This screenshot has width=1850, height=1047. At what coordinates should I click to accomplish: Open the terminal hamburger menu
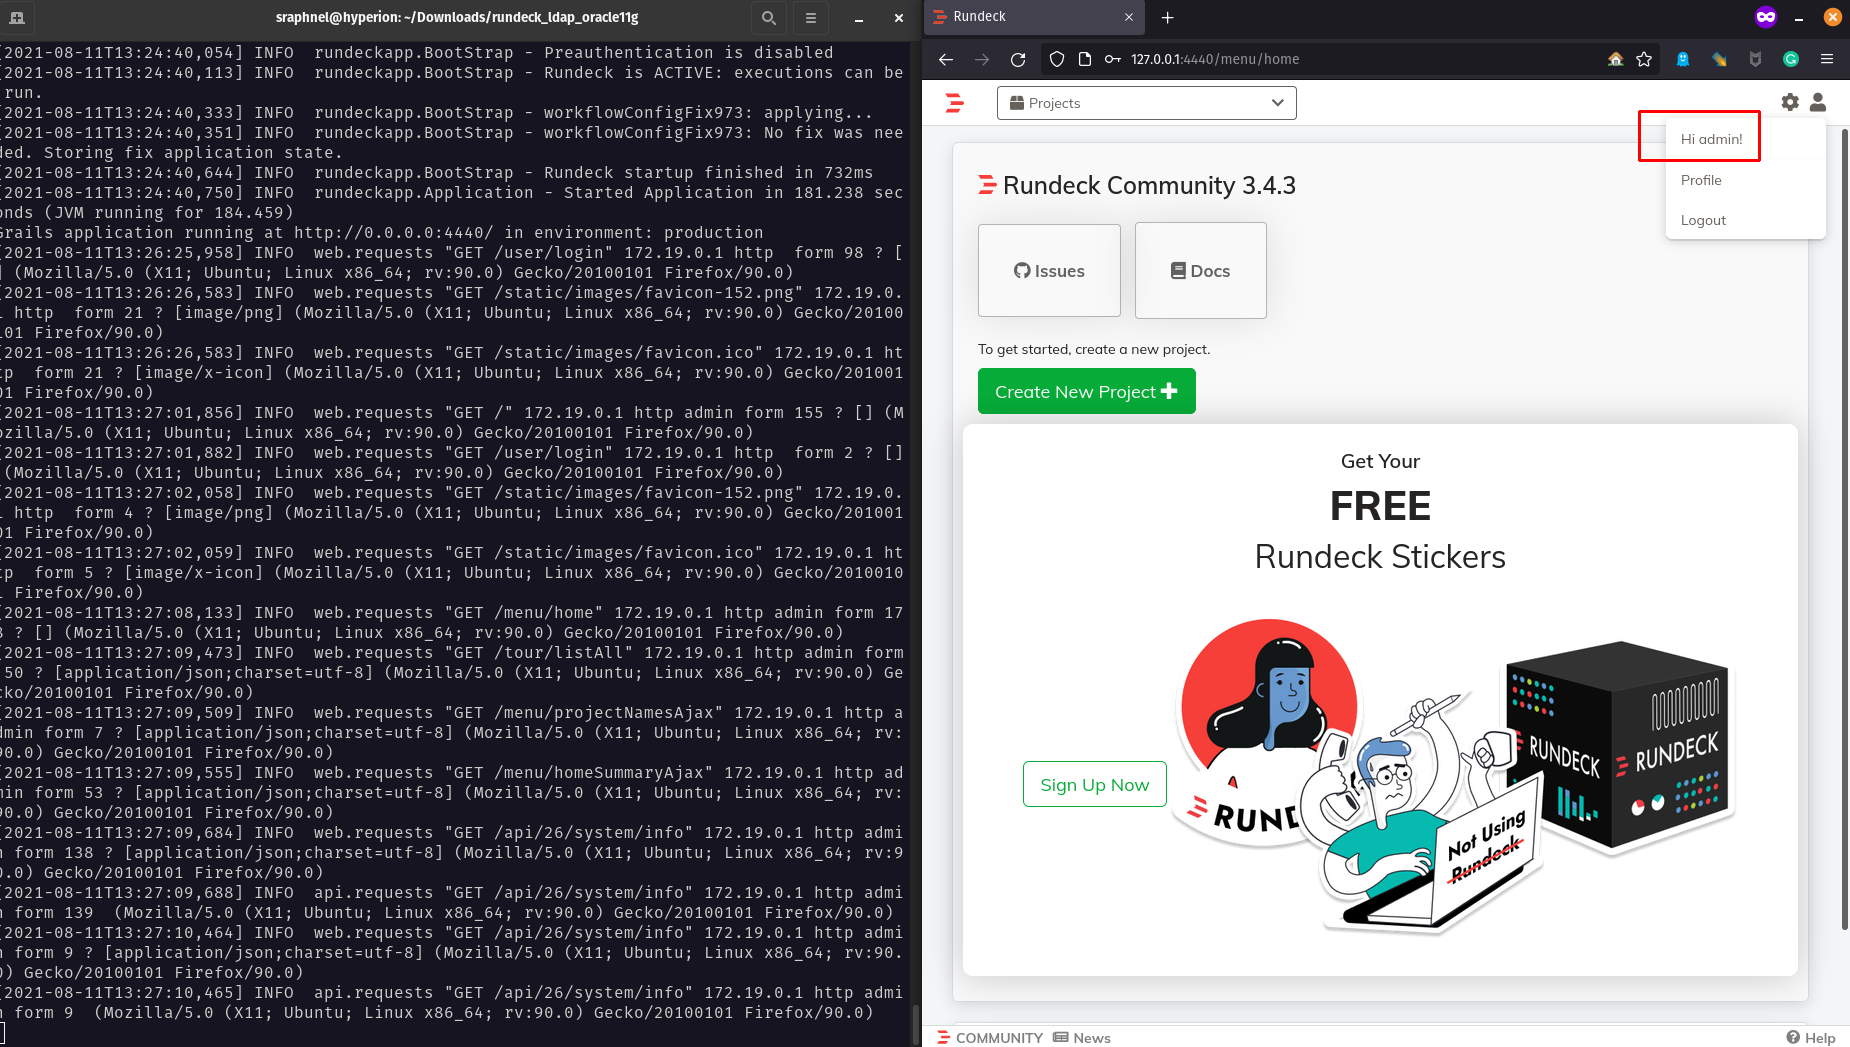coord(810,17)
